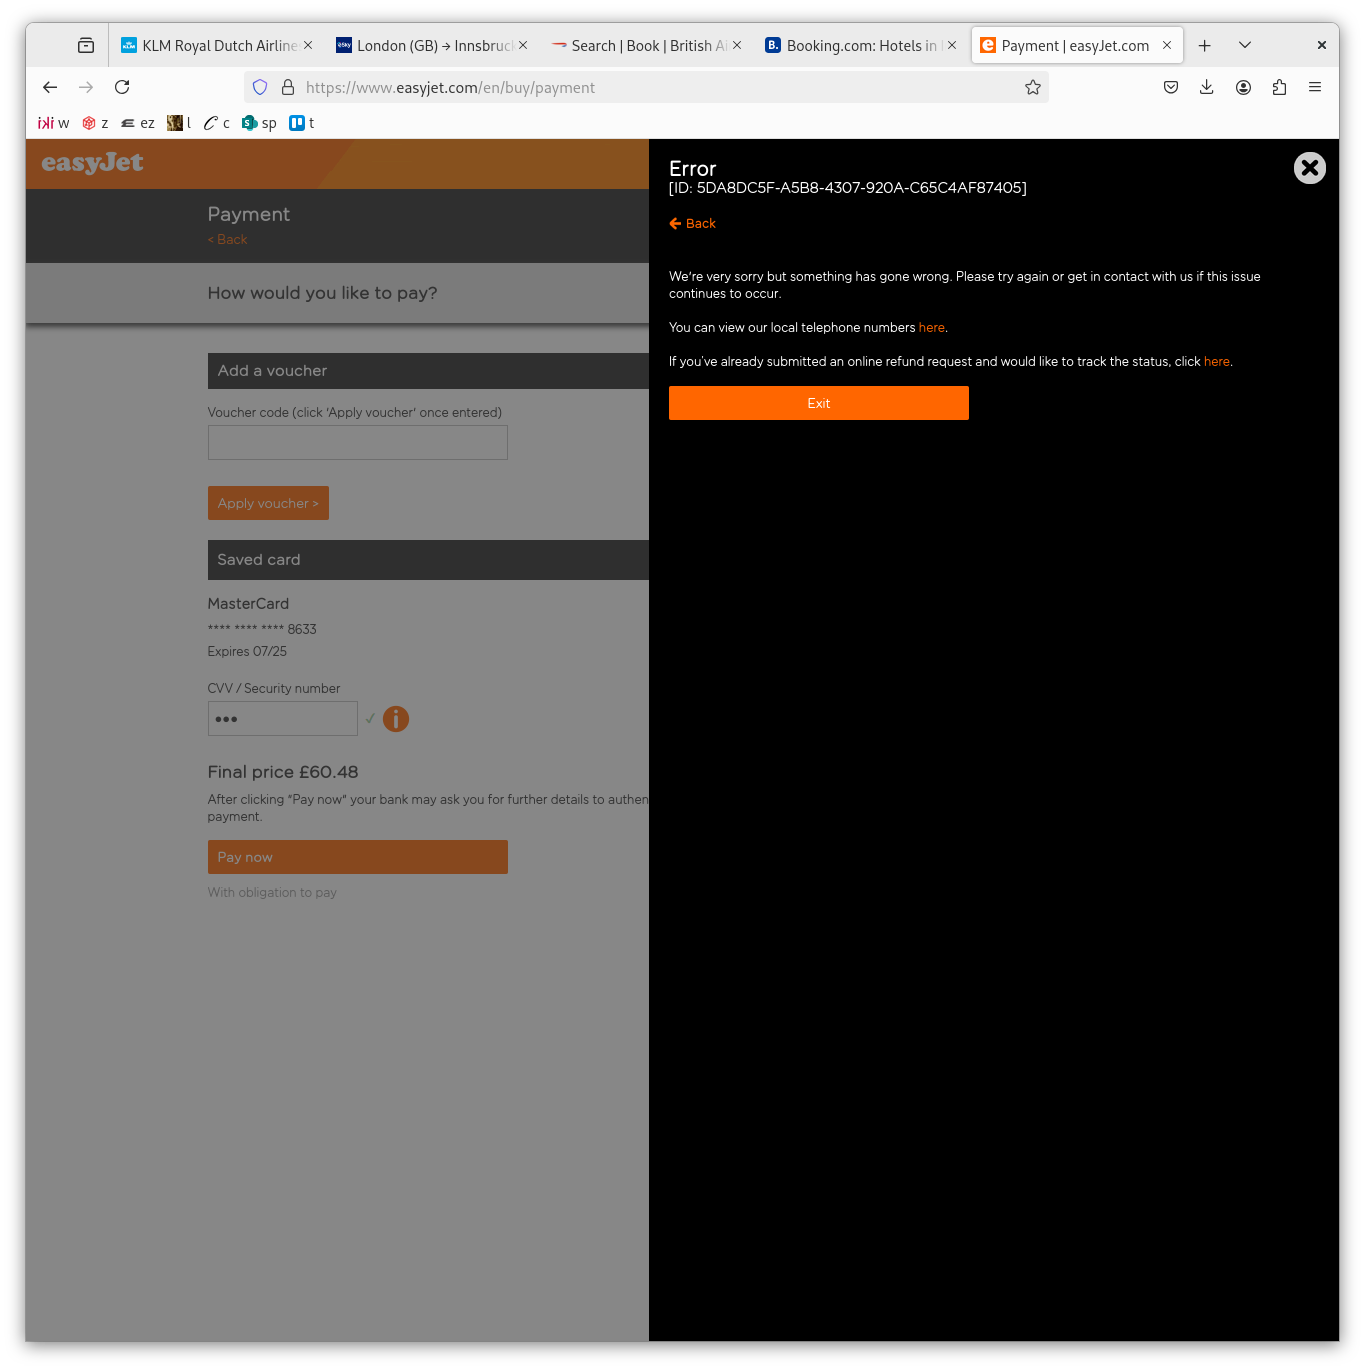Open the 'ez' bookmark
The image size is (1365, 1370).
tap(138, 123)
